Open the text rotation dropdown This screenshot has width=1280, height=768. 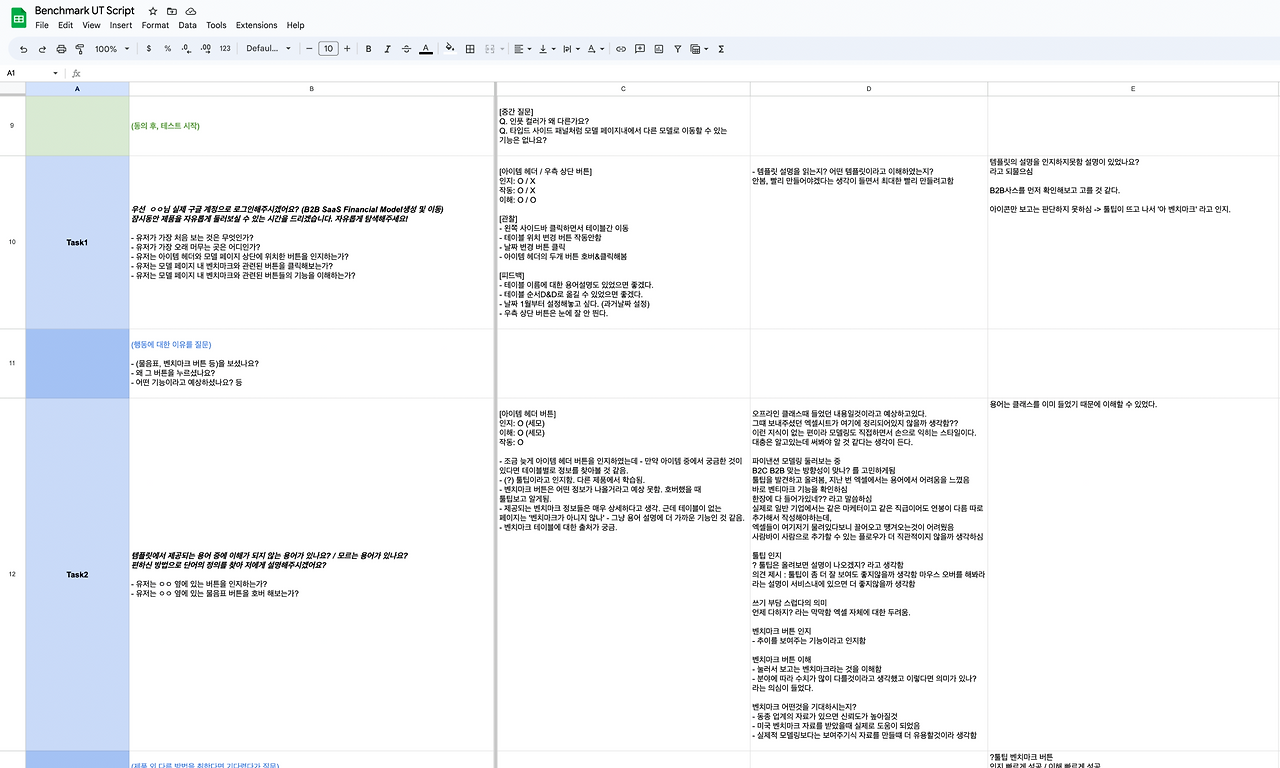click(x=595, y=48)
